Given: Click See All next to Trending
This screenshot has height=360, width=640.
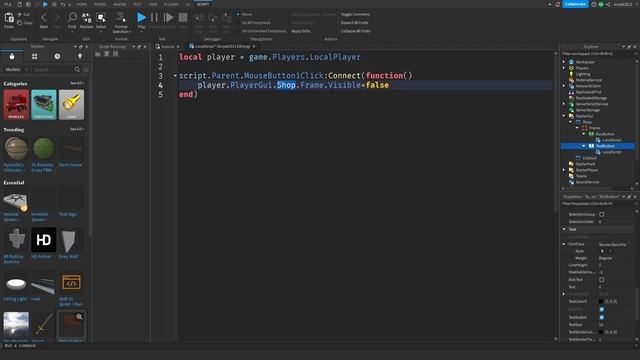Looking at the screenshot, I should click(x=77, y=129).
